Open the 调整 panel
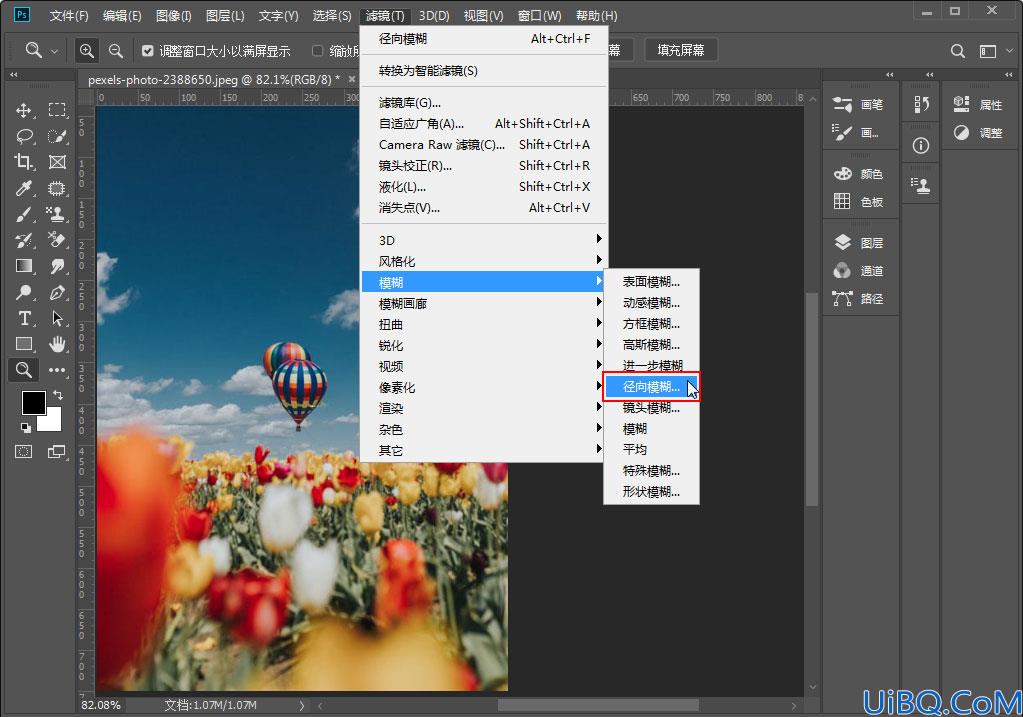The height and width of the screenshot is (717, 1023). pyautogui.click(x=978, y=132)
